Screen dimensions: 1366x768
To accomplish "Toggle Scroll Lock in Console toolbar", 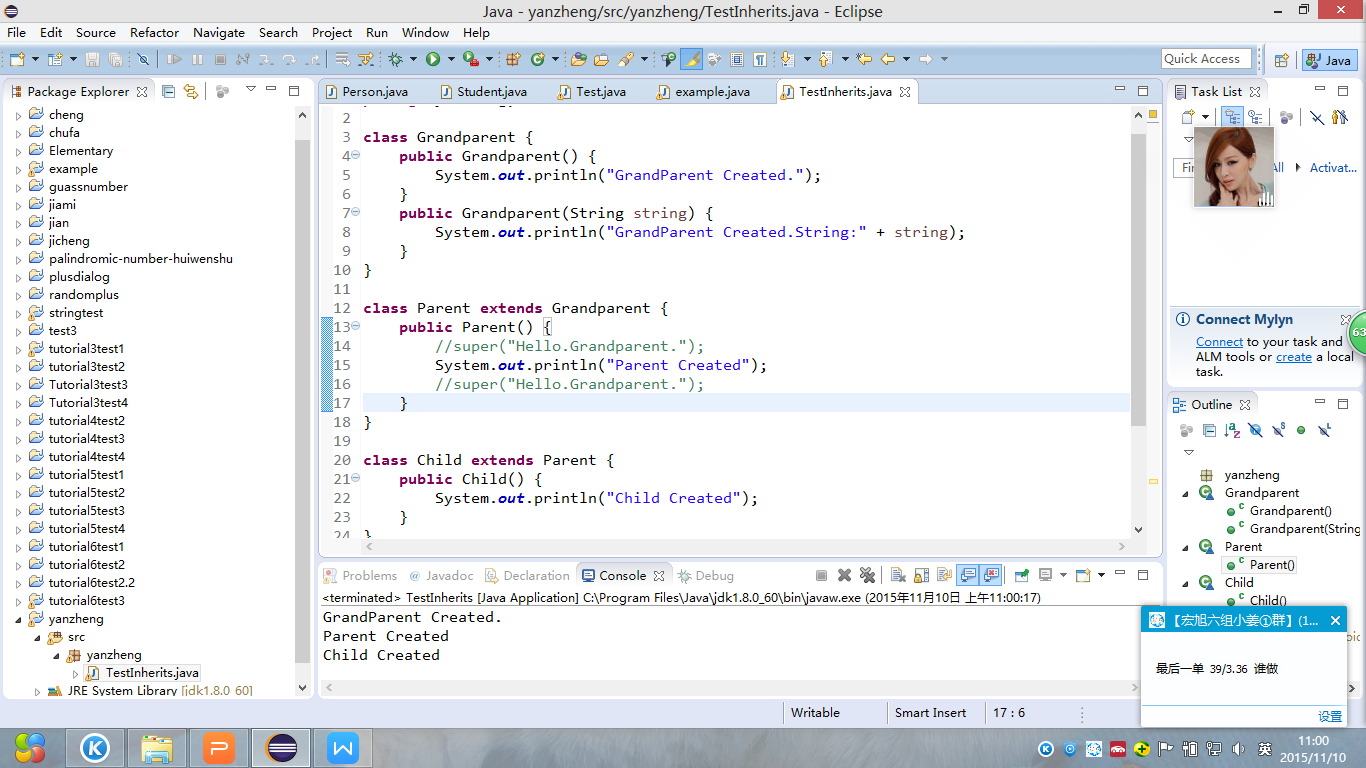I will coord(921,575).
